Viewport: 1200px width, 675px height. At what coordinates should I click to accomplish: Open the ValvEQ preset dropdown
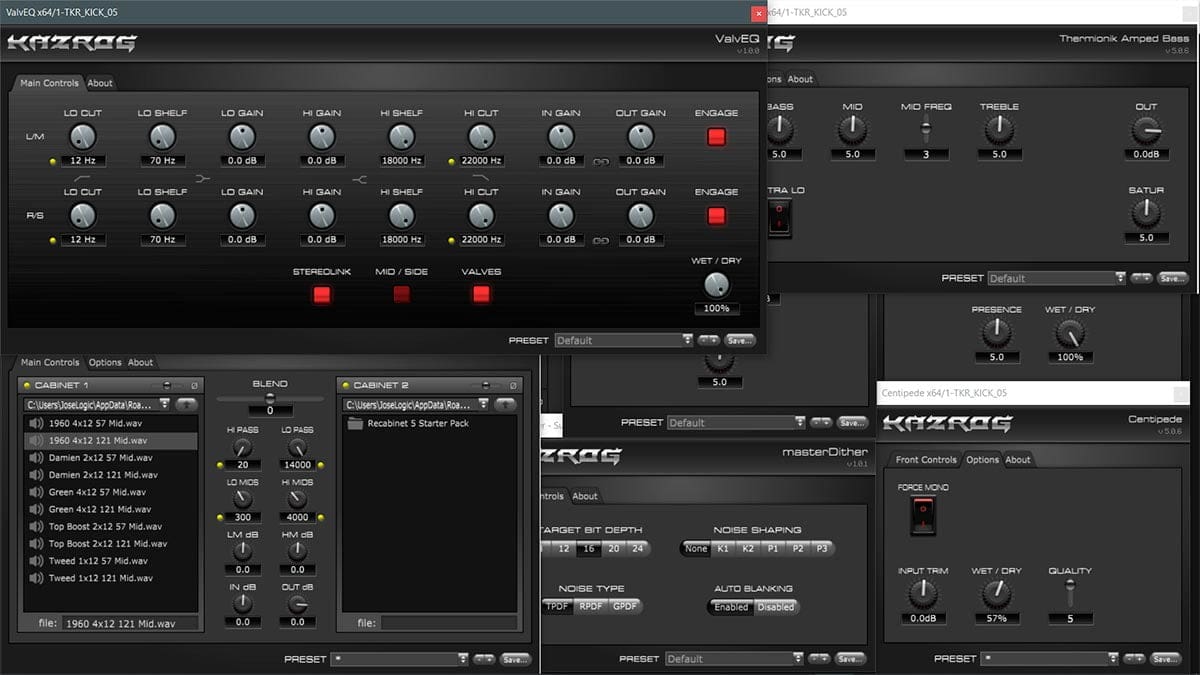click(624, 340)
